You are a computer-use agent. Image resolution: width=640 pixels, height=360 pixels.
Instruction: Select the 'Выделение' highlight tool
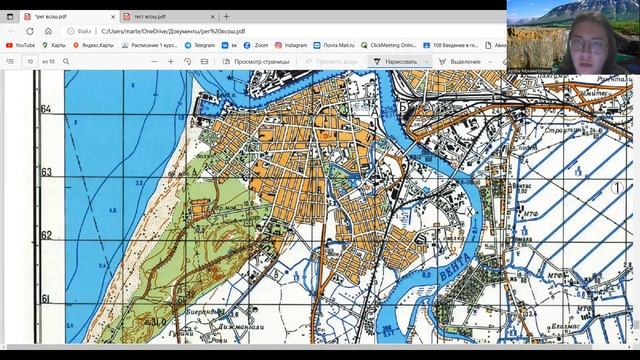(460, 62)
